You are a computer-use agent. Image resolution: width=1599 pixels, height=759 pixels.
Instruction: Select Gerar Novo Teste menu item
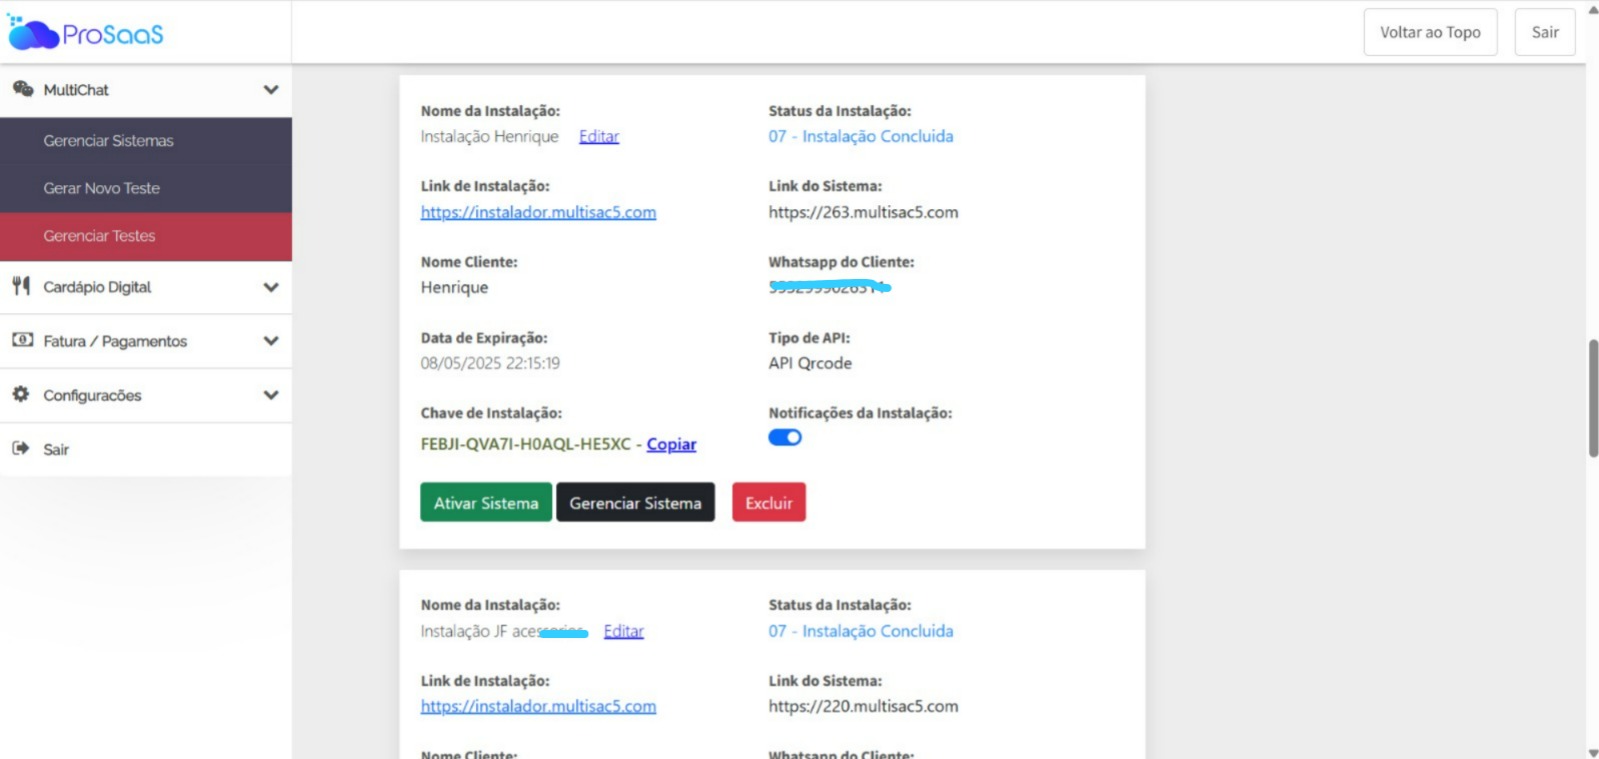[101, 188]
